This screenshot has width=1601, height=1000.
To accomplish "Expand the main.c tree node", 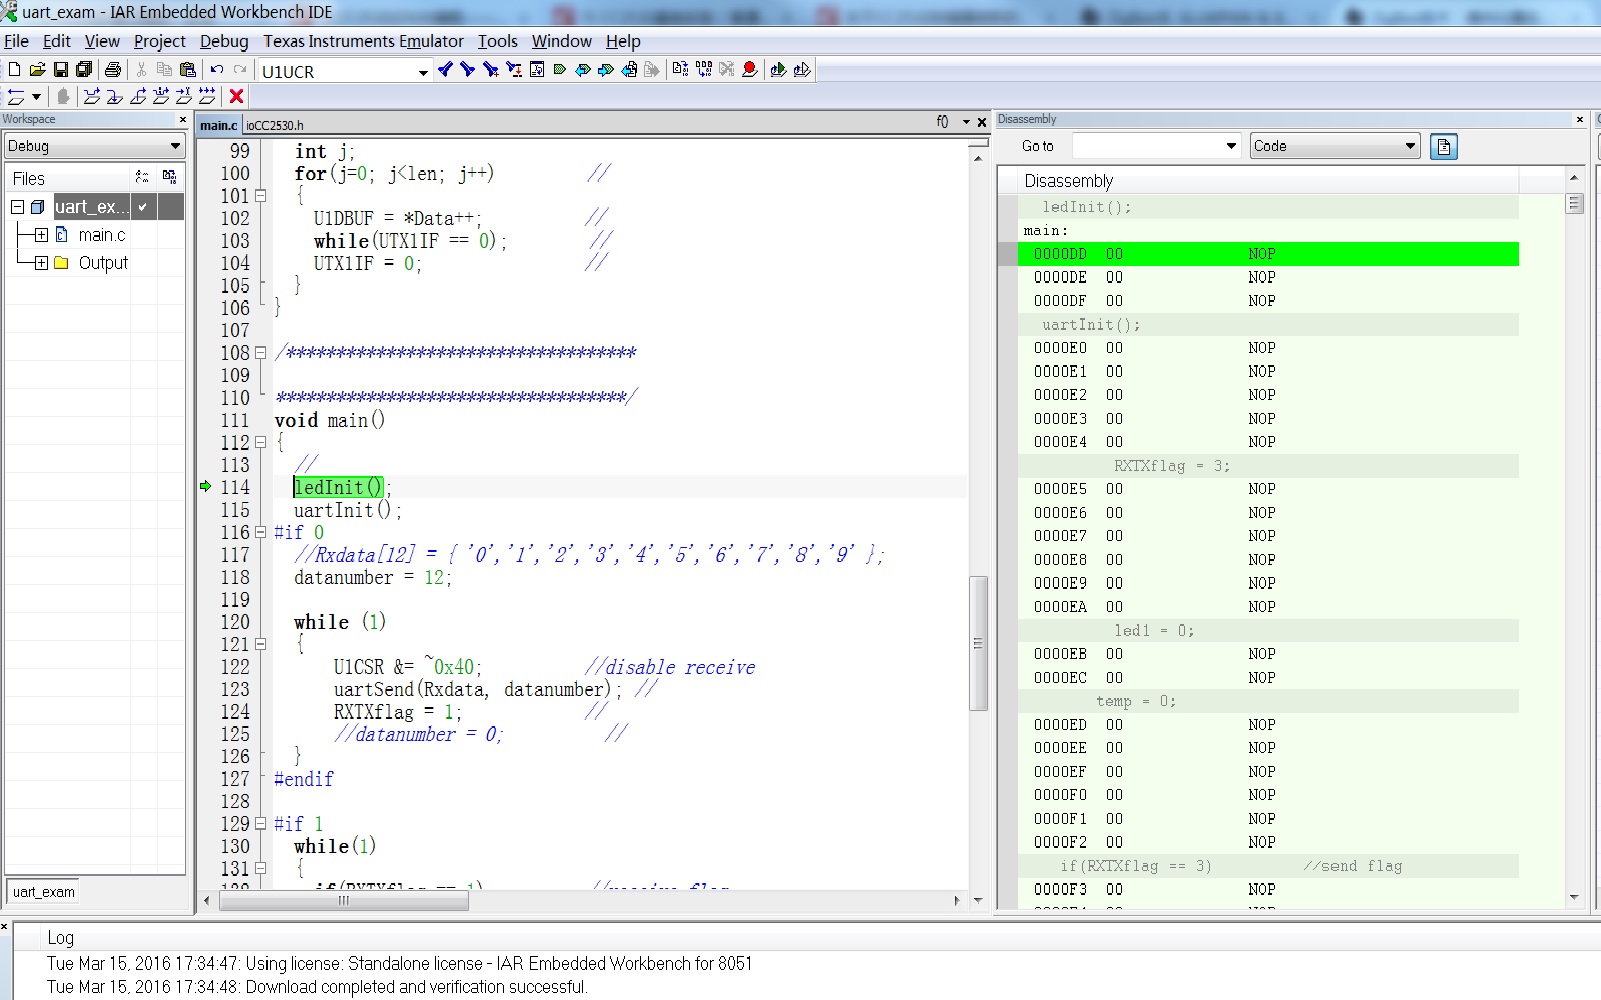I will [41, 235].
